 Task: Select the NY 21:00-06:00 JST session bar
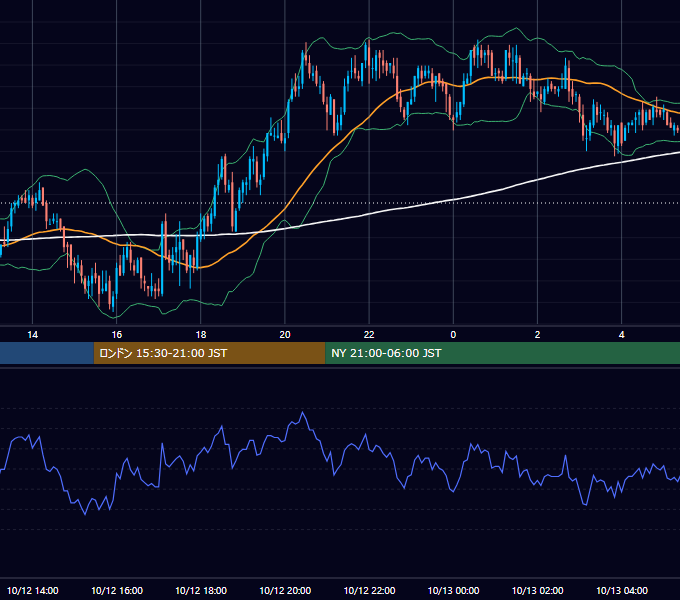pos(503,353)
